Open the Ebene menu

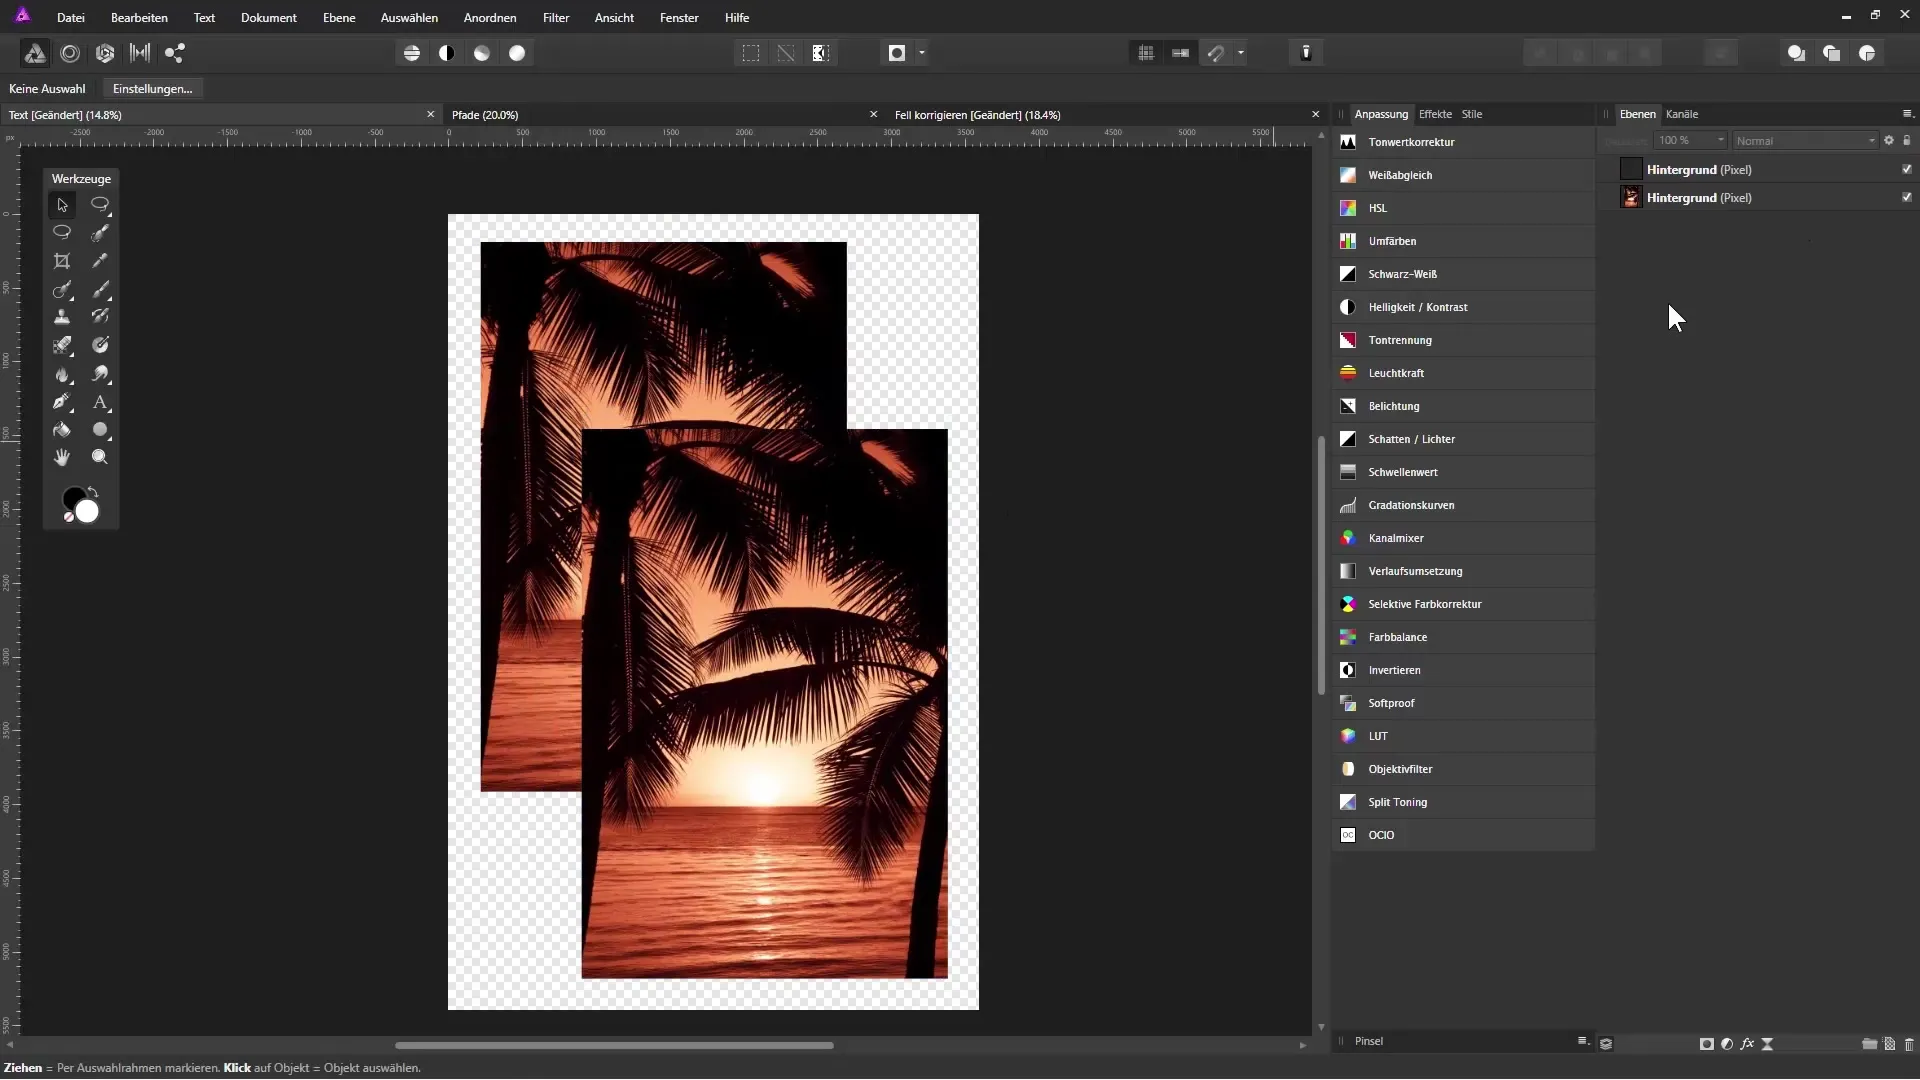click(x=339, y=18)
